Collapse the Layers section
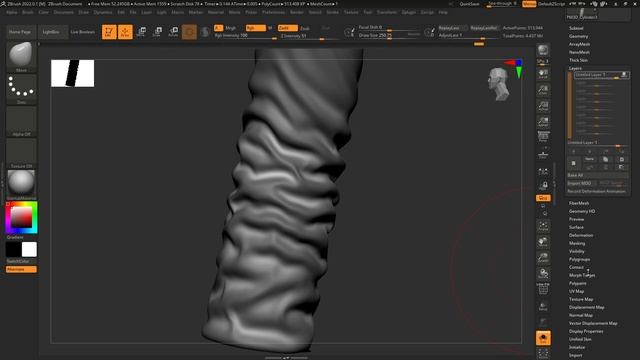The width and height of the screenshot is (640, 360). (x=575, y=68)
